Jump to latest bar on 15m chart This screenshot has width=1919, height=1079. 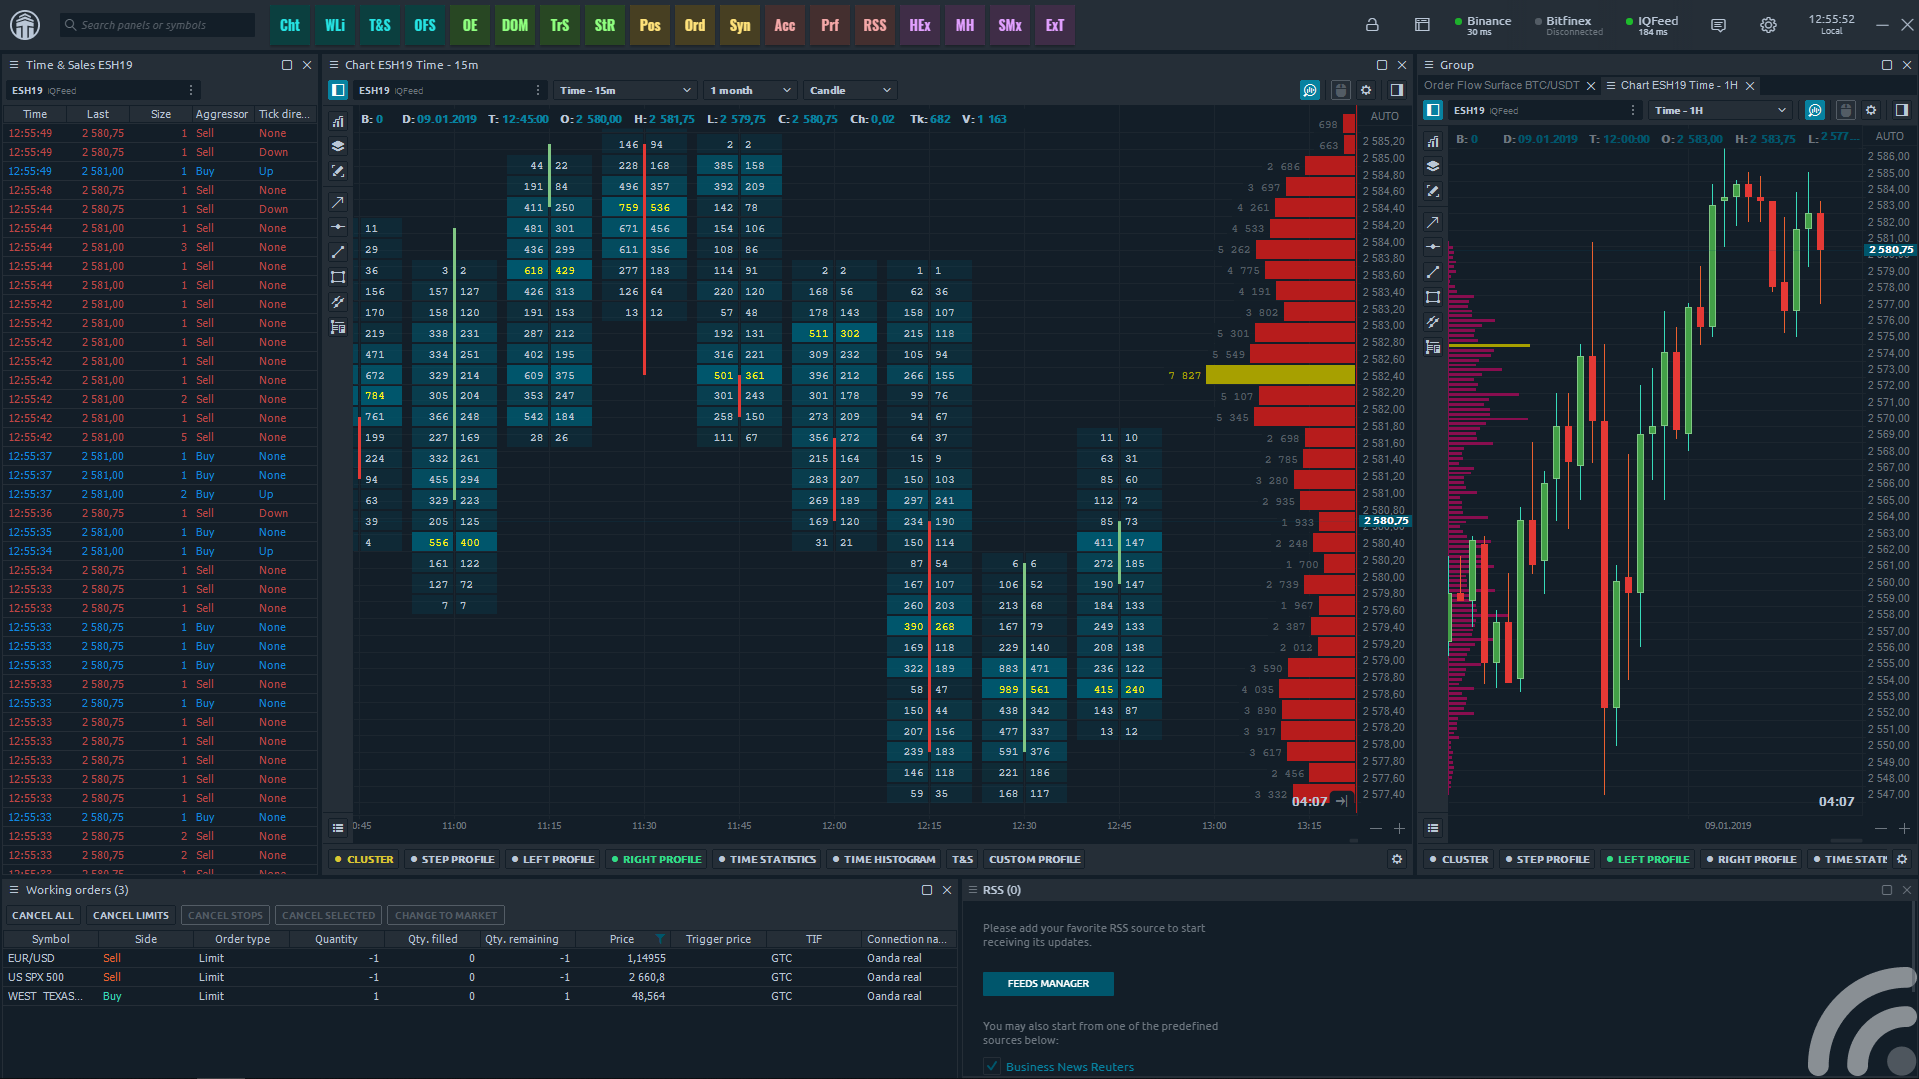(x=1341, y=801)
